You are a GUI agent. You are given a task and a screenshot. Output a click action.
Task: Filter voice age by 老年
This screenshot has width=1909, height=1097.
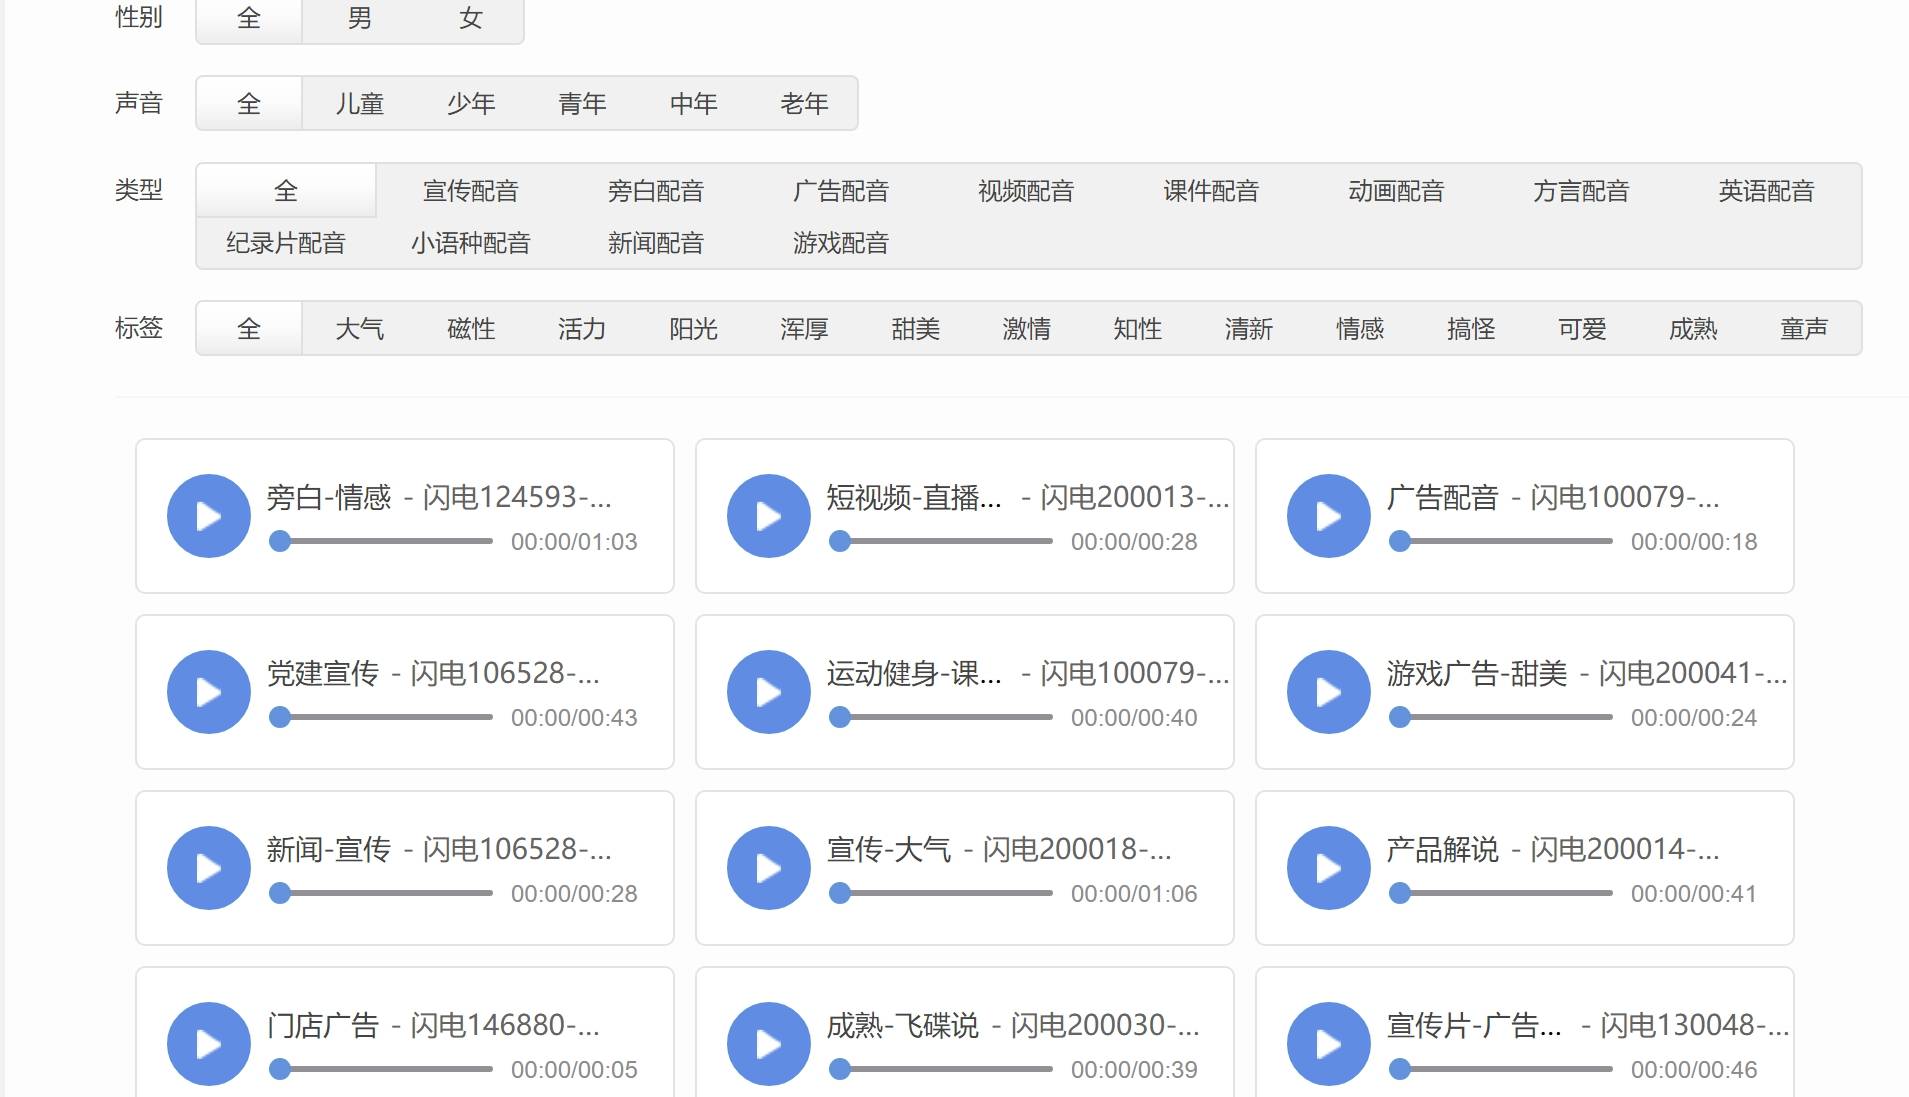[x=804, y=103]
